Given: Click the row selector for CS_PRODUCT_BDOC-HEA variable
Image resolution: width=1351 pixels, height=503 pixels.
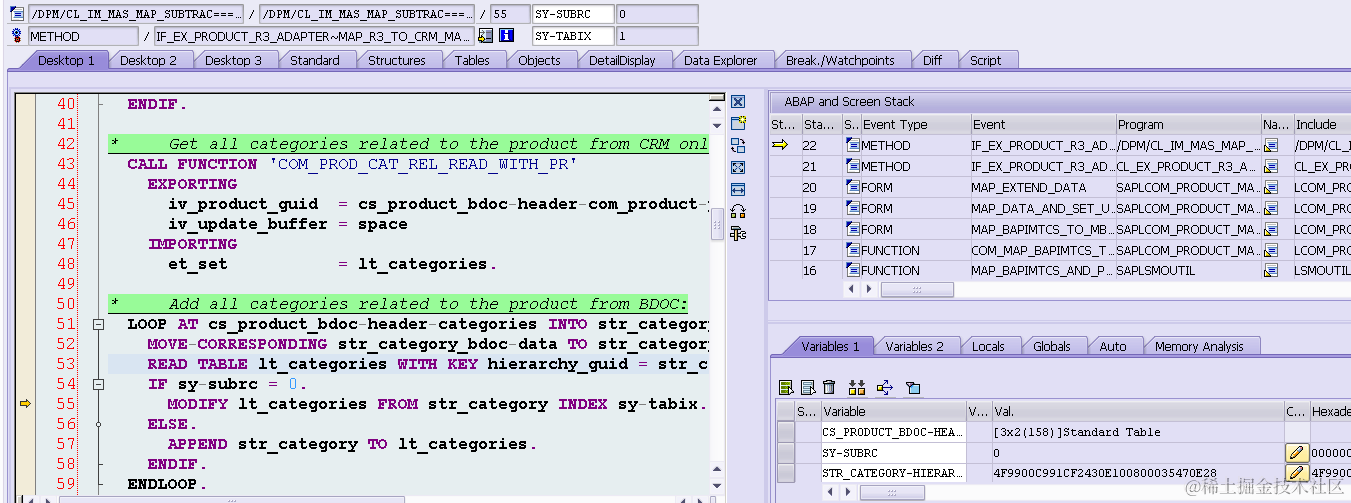Looking at the screenshot, I should point(786,432).
